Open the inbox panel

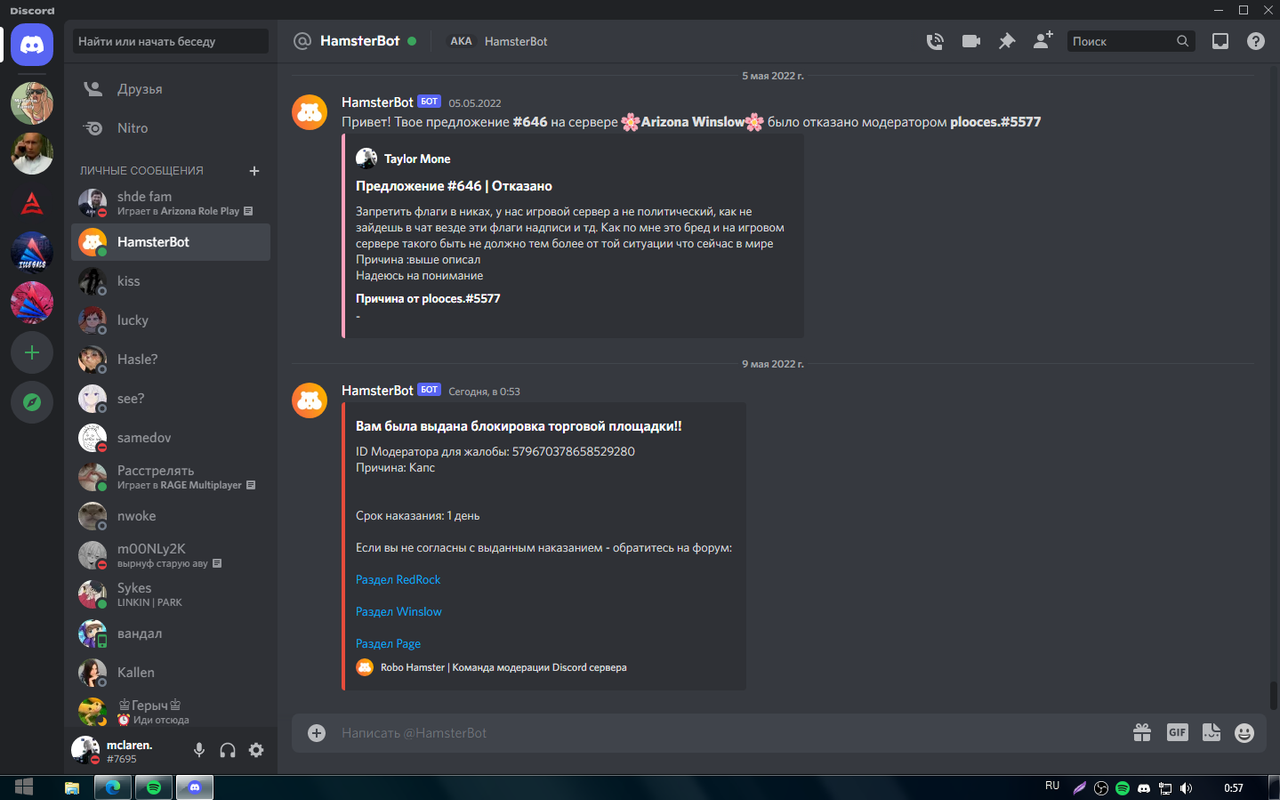[1220, 41]
